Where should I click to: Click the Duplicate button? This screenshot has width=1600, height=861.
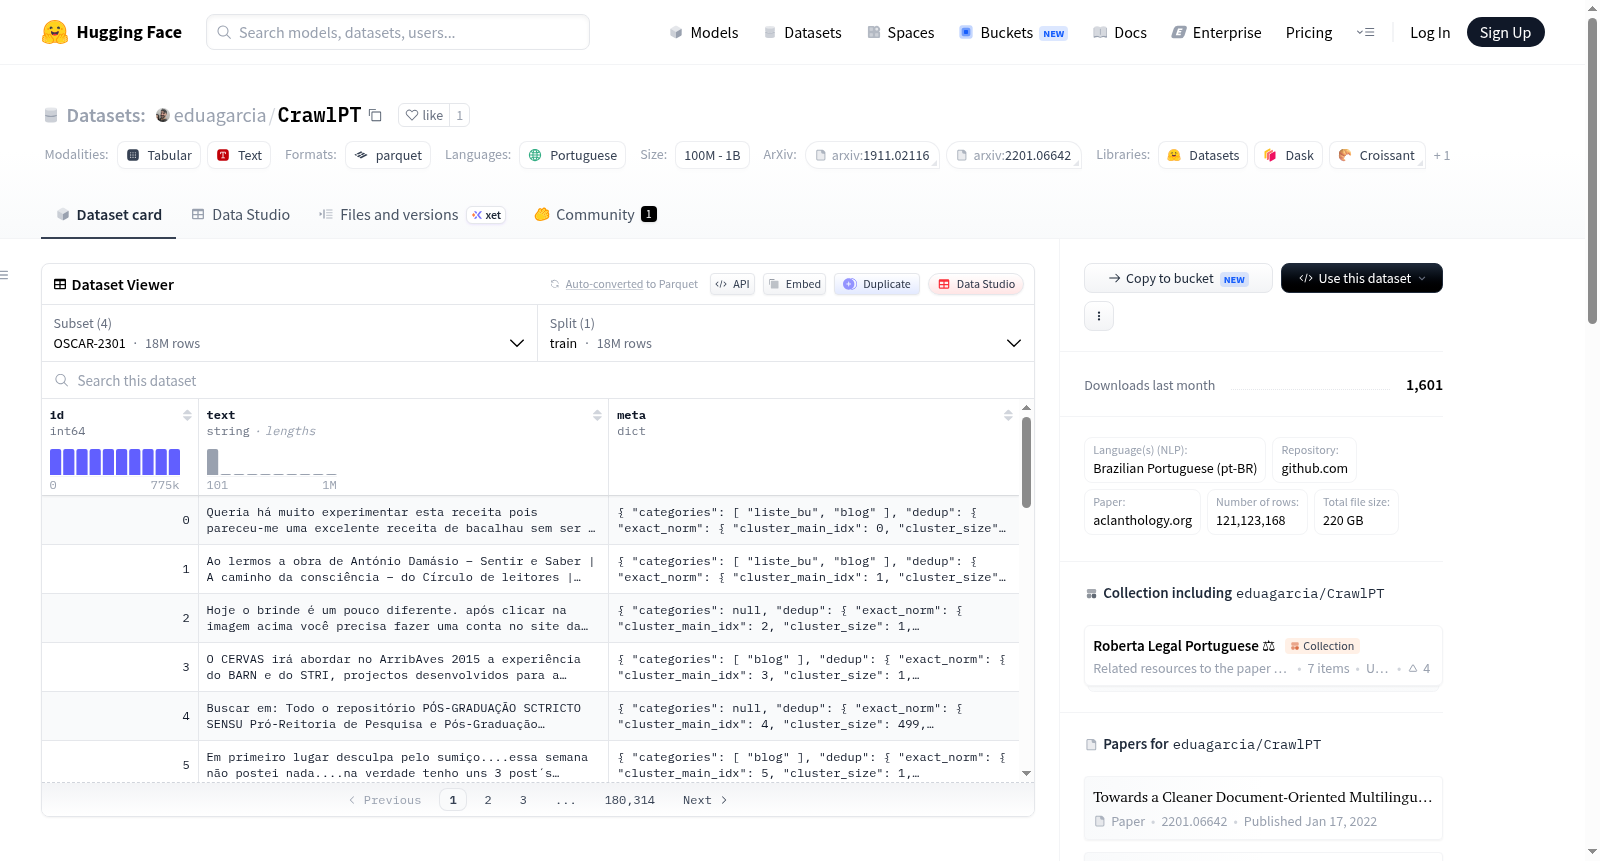877,284
